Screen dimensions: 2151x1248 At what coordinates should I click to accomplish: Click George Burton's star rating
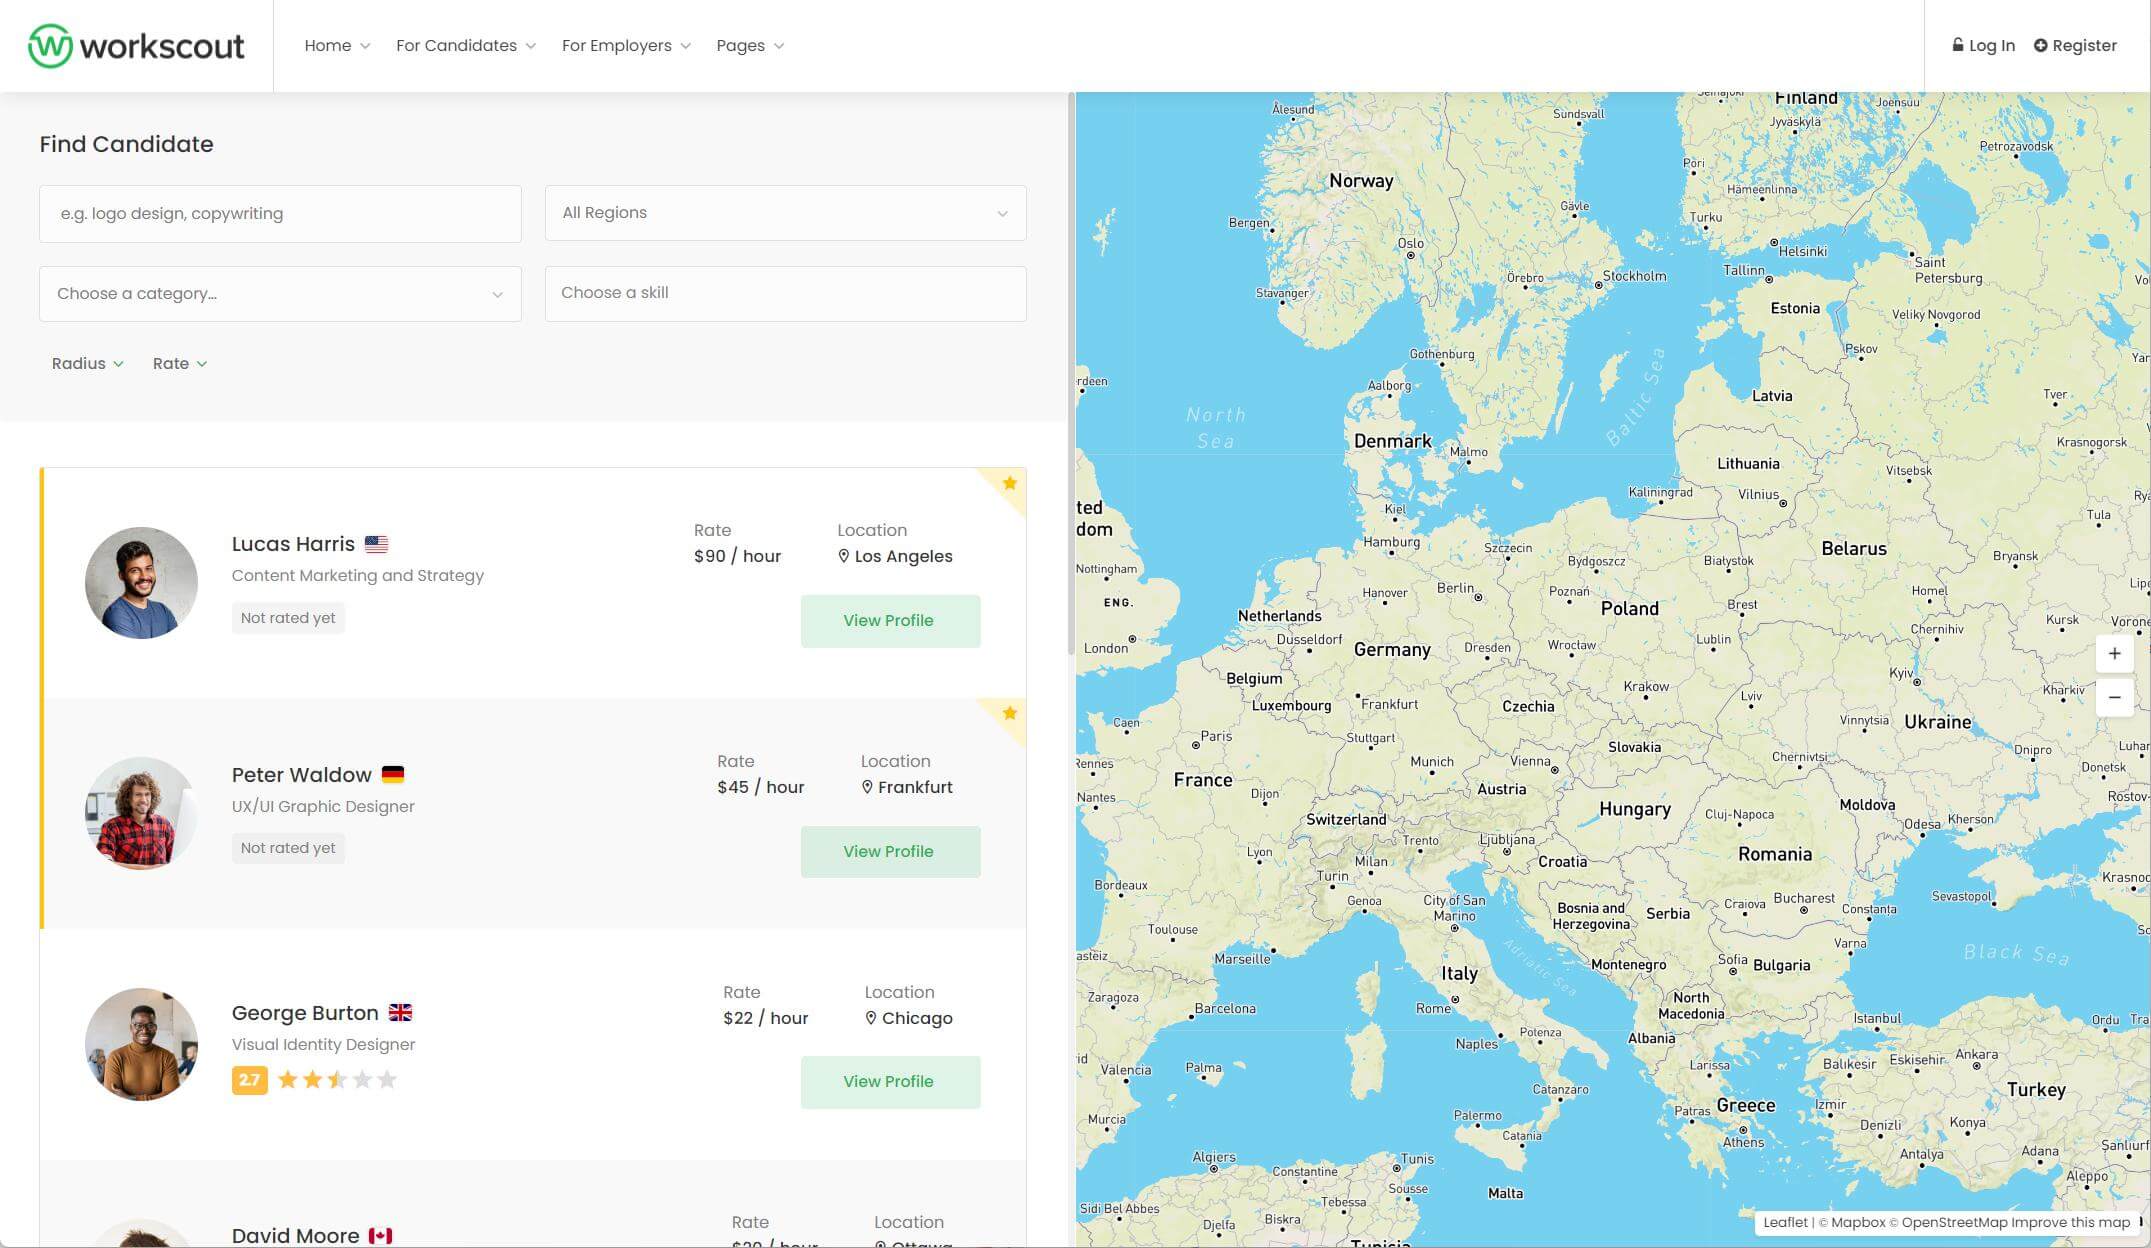pyautogui.click(x=337, y=1080)
